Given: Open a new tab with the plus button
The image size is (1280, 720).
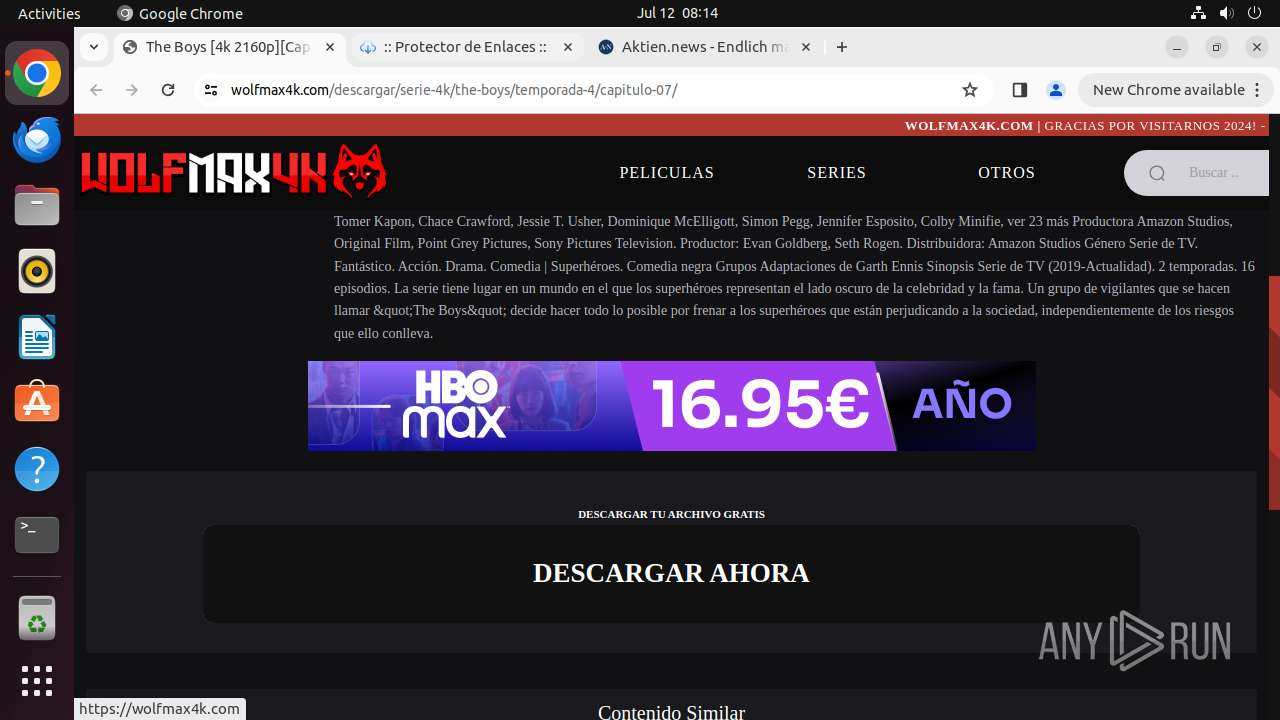Looking at the screenshot, I should point(842,47).
